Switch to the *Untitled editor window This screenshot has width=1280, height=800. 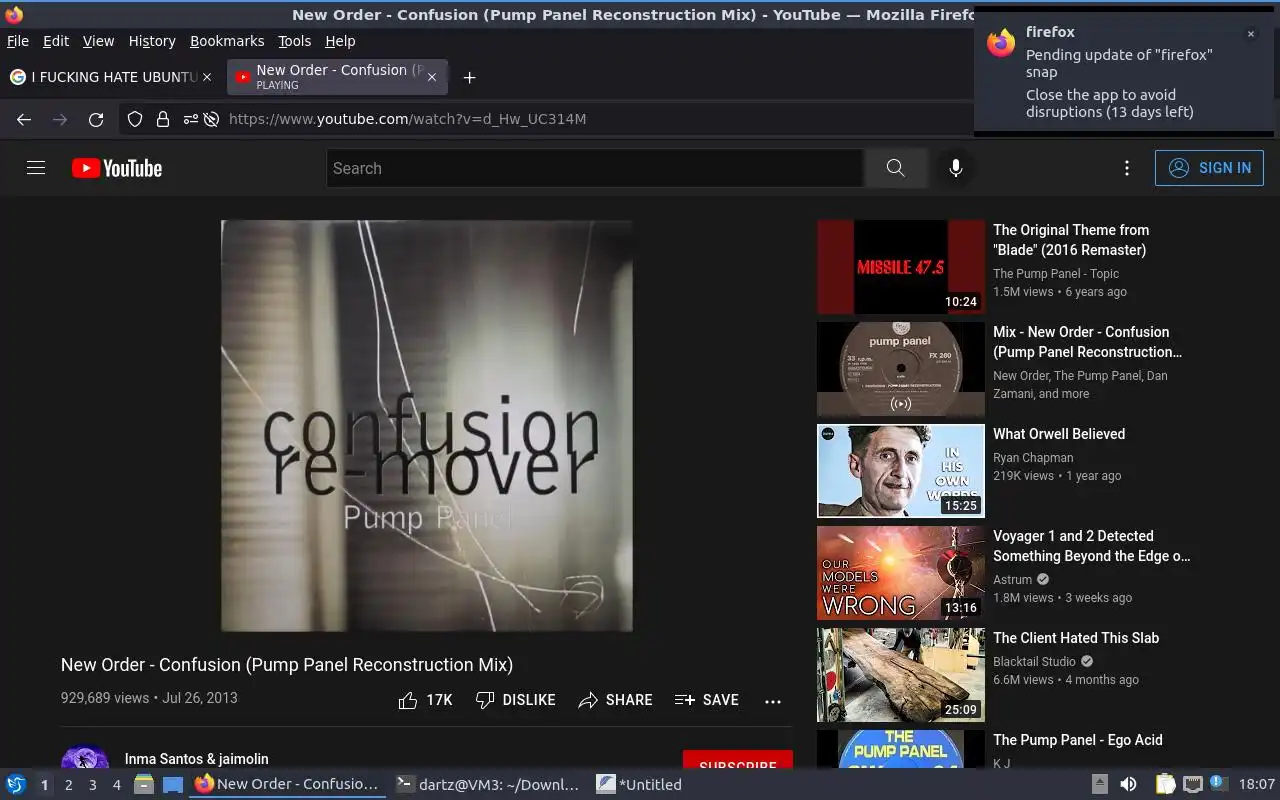640,784
